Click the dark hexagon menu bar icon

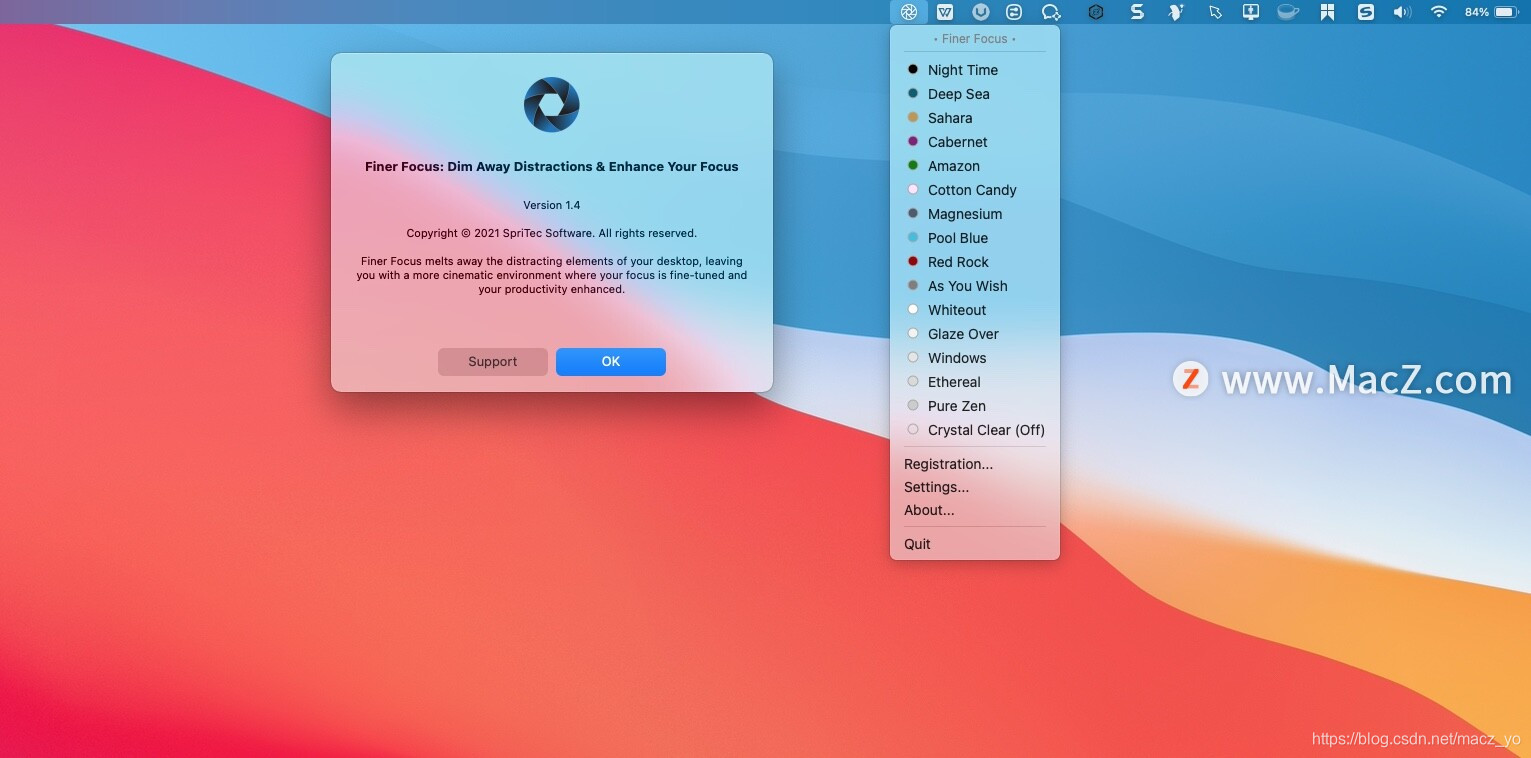click(x=1096, y=12)
